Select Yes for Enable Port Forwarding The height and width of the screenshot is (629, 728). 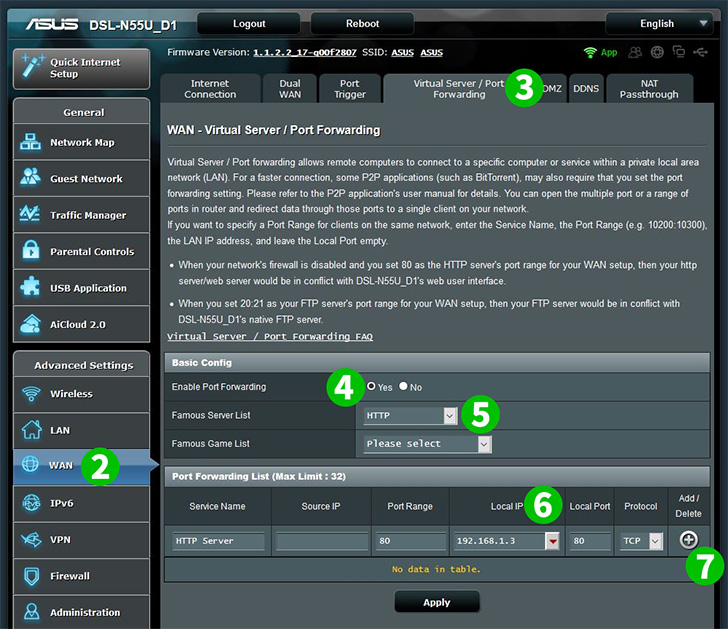pos(371,386)
